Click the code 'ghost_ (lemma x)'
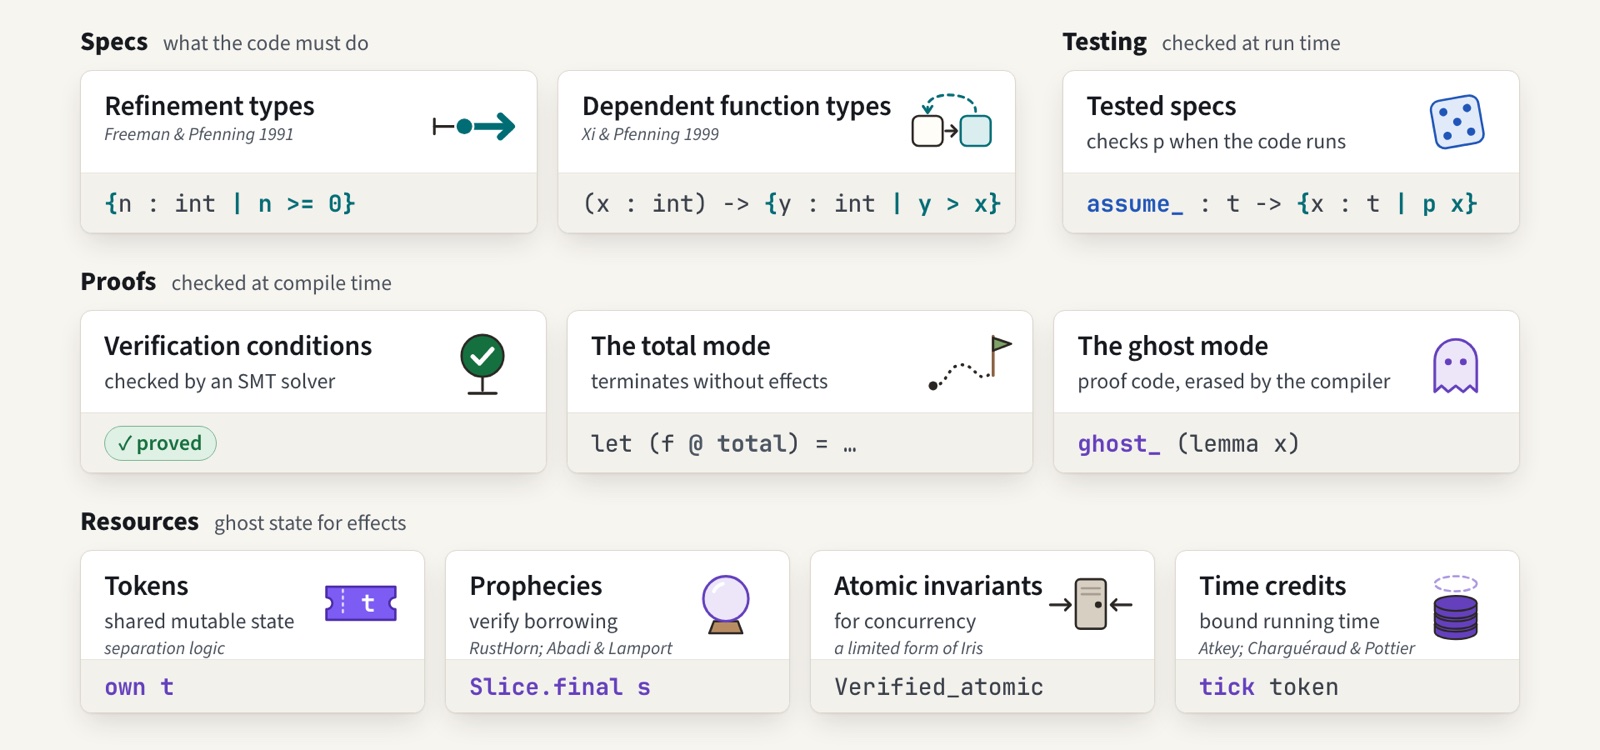 tap(1188, 444)
